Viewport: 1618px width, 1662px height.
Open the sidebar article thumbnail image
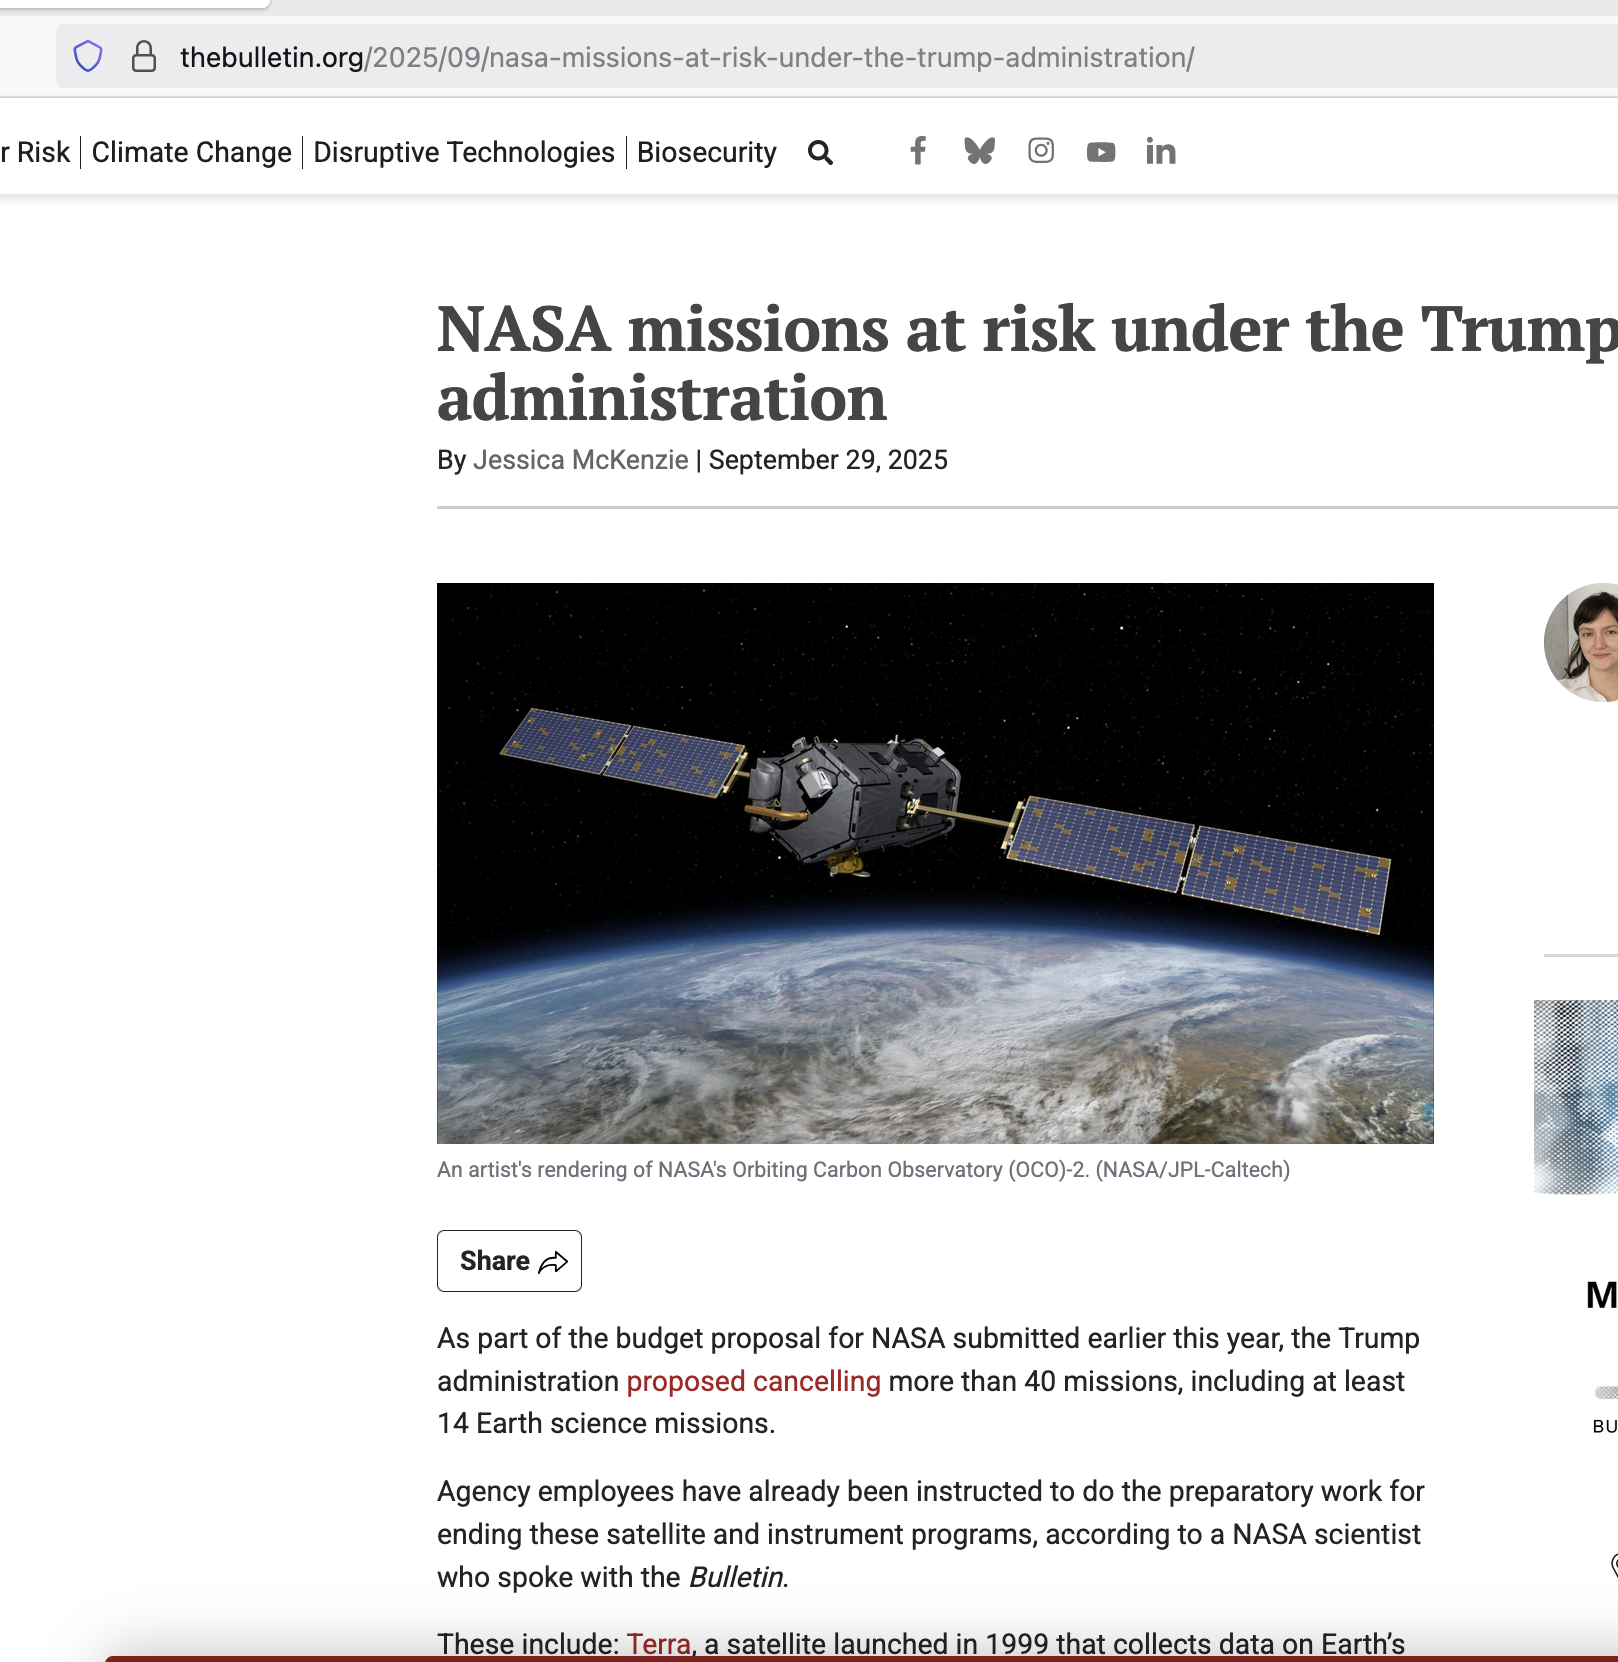(1576, 1097)
